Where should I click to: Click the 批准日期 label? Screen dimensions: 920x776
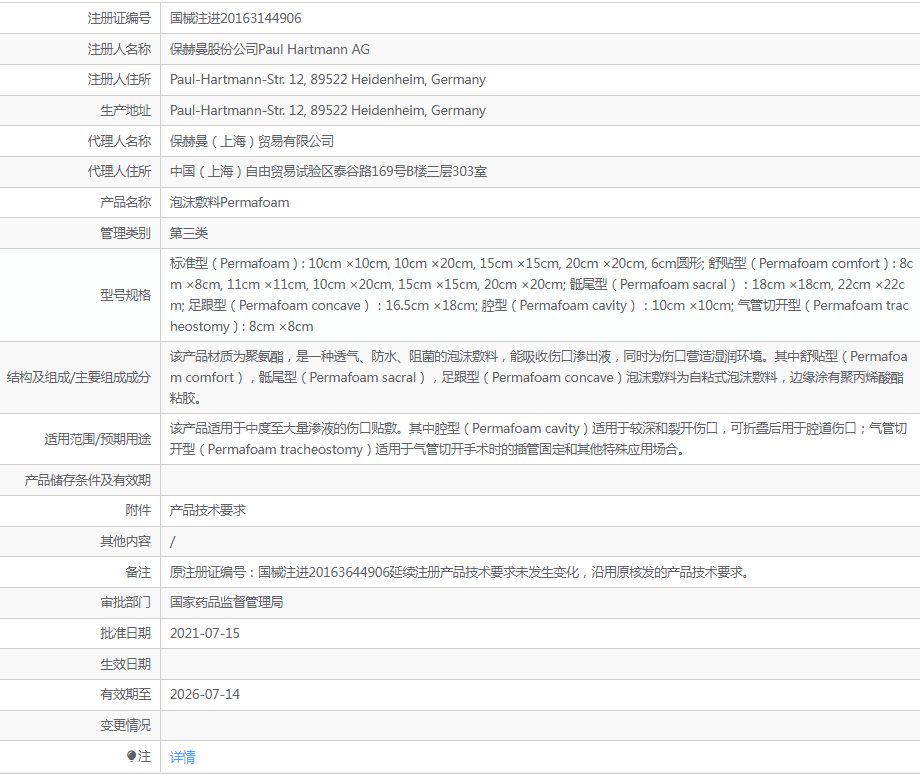tap(126, 633)
